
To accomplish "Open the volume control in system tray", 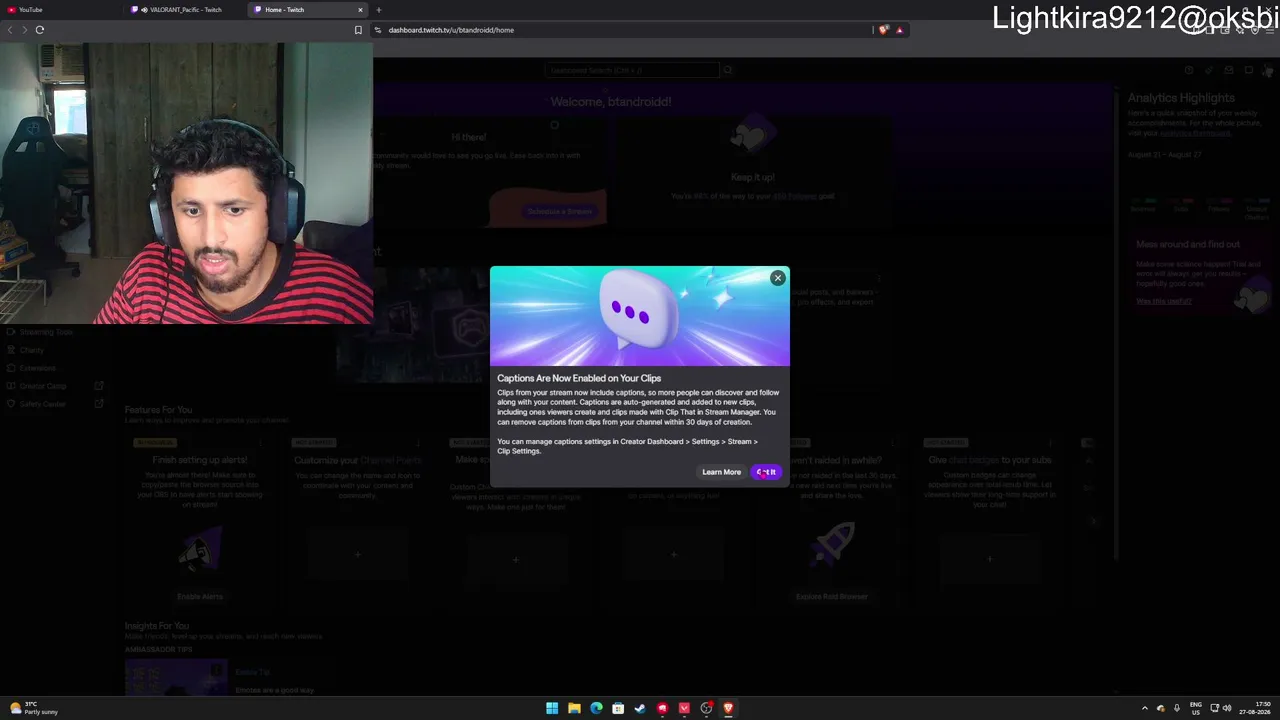I will coord(1227,708).
